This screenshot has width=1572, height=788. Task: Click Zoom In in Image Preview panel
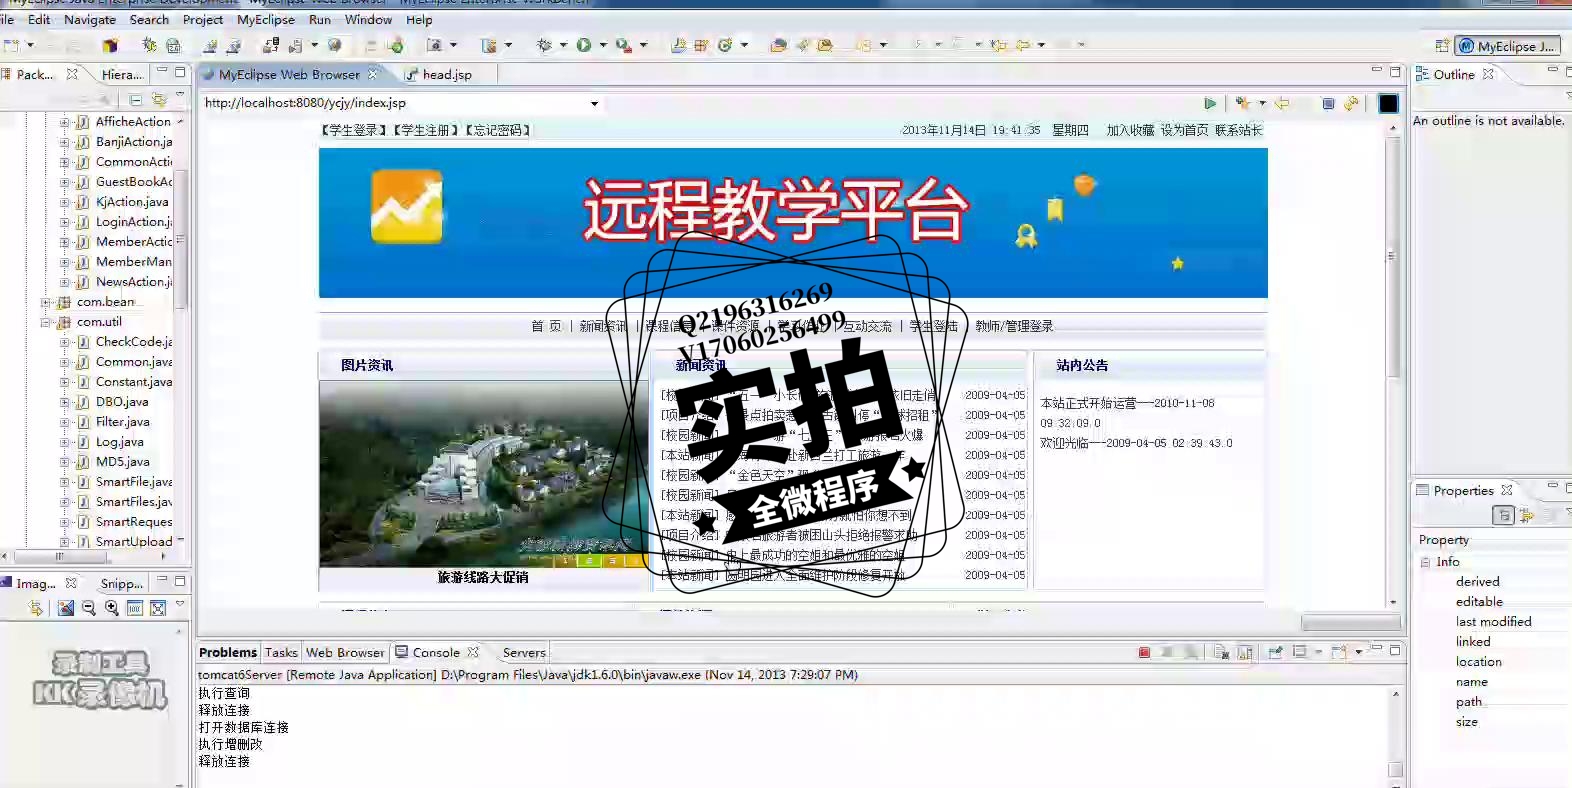tap(111, 608)
